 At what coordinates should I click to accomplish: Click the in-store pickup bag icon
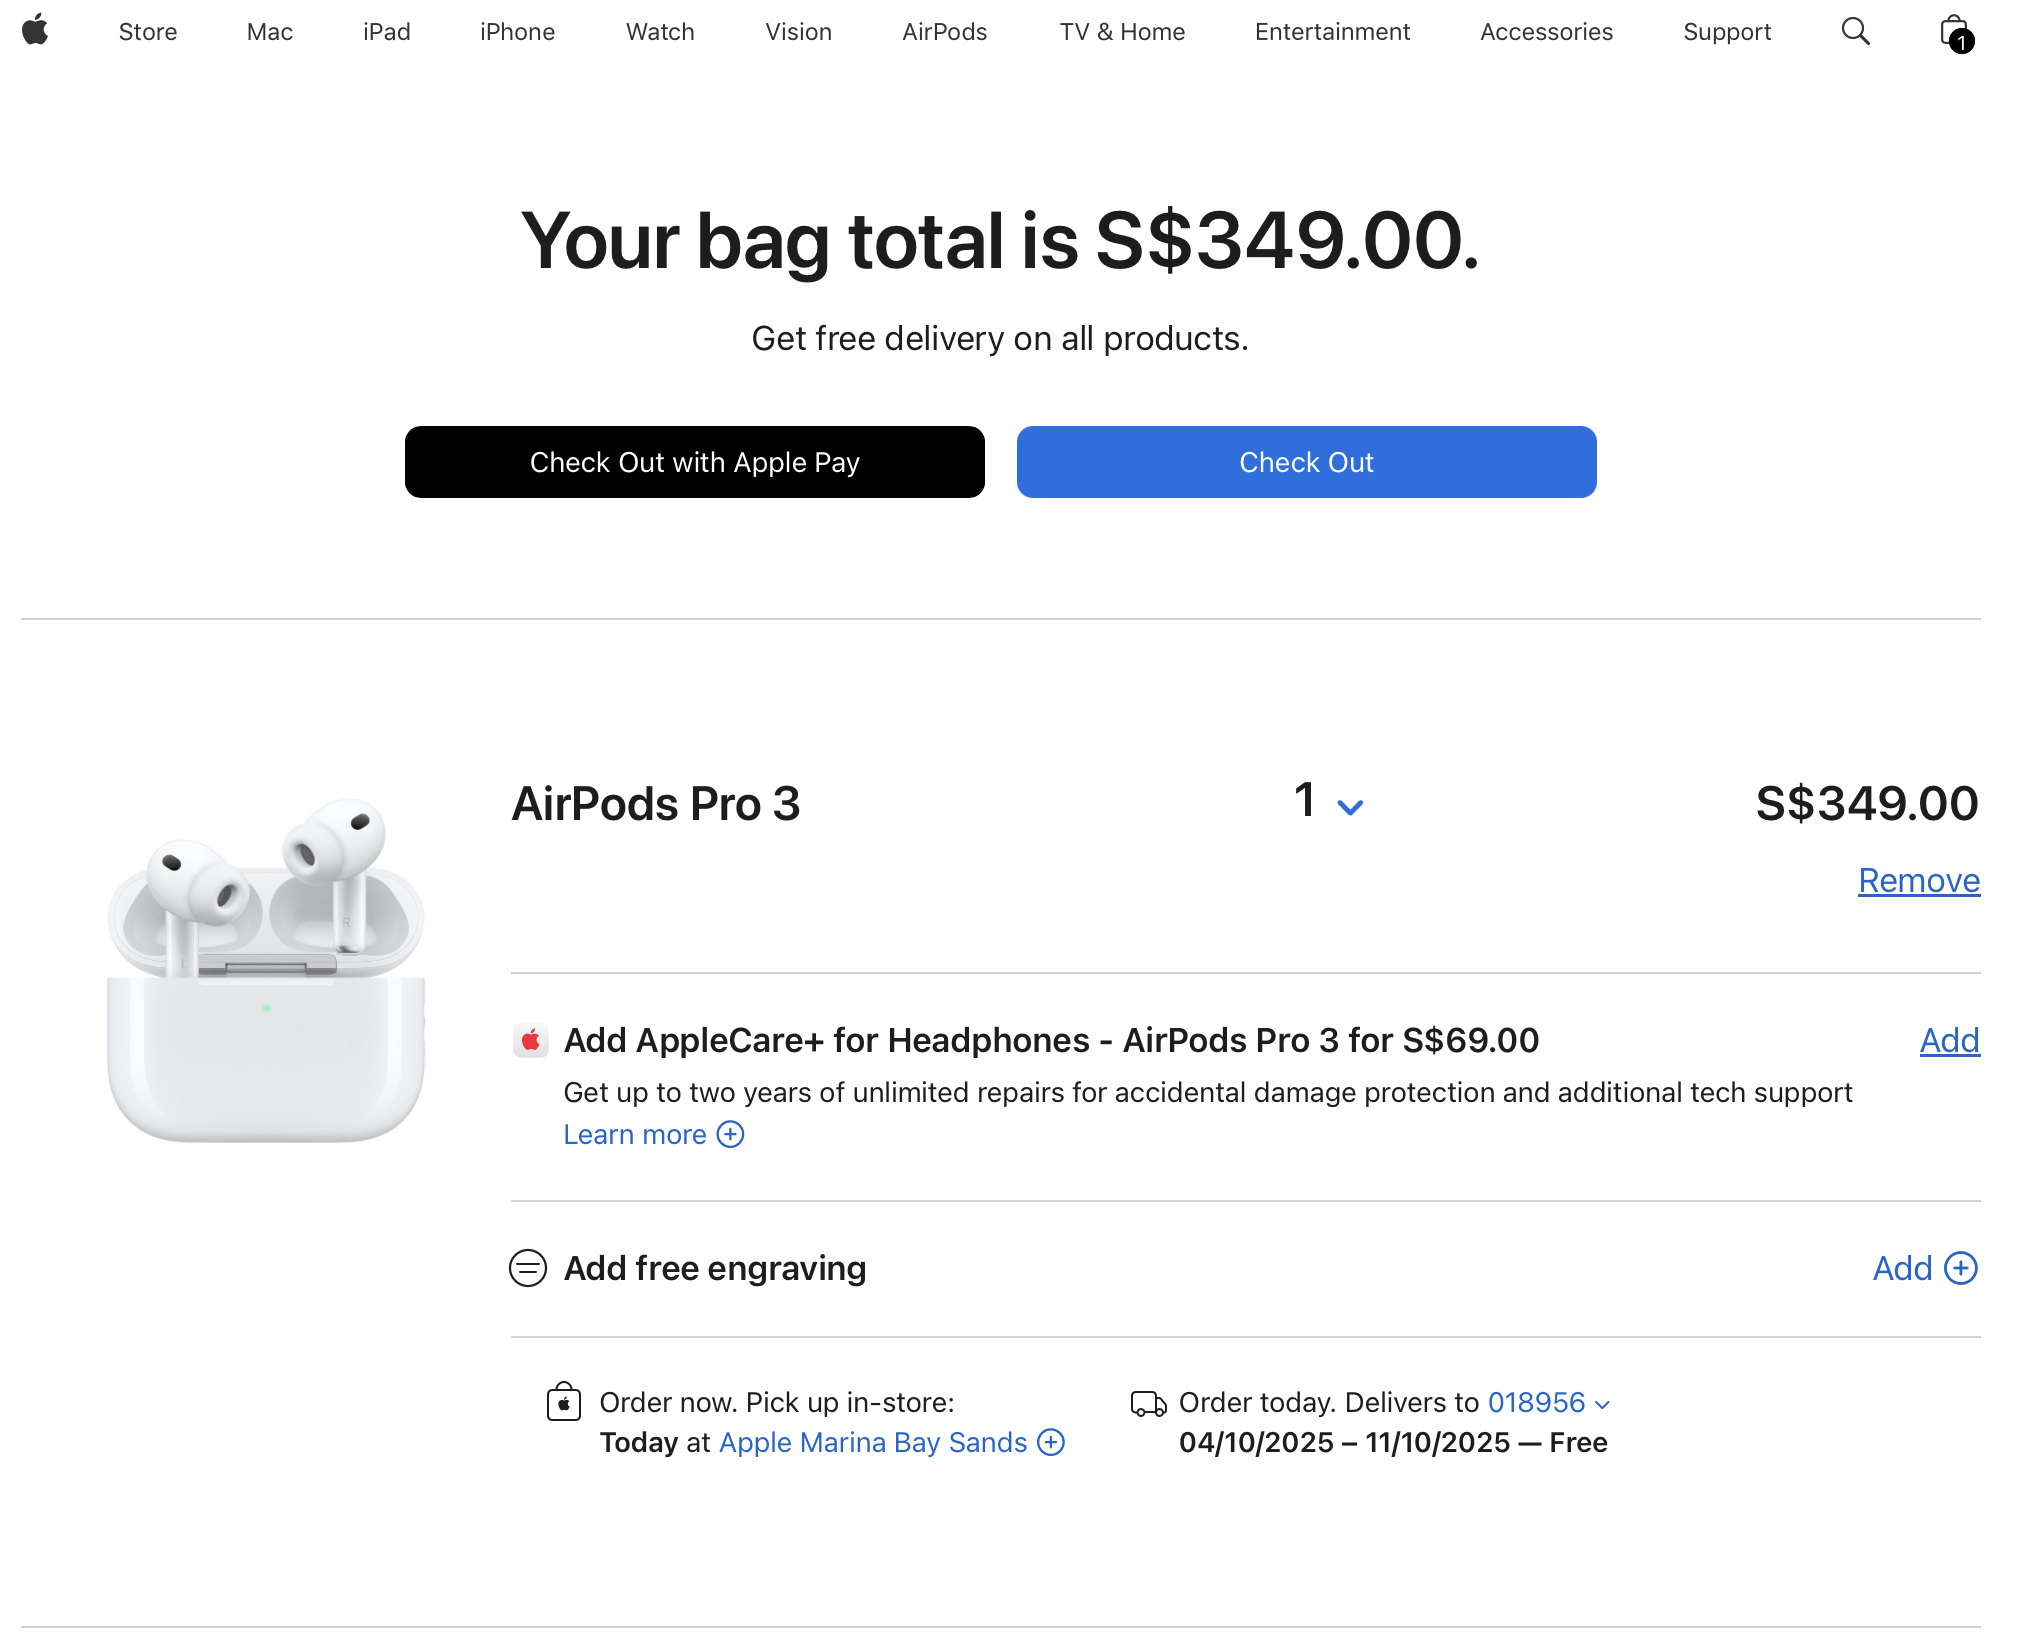coord(564,1402)
